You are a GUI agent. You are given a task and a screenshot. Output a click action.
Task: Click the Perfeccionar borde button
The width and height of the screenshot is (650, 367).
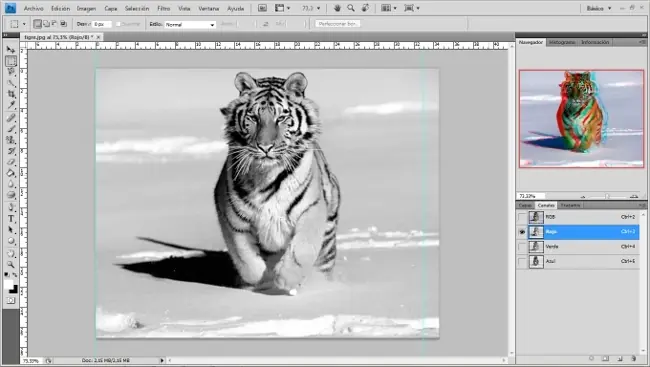pyautogui.click(x=337, y=24)
